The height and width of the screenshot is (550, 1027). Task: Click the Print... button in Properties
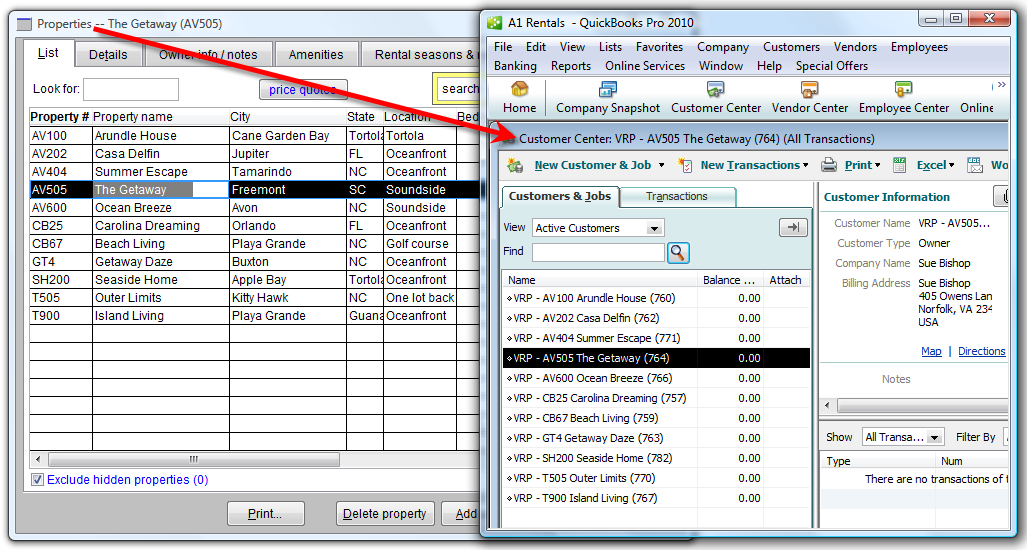265,514
